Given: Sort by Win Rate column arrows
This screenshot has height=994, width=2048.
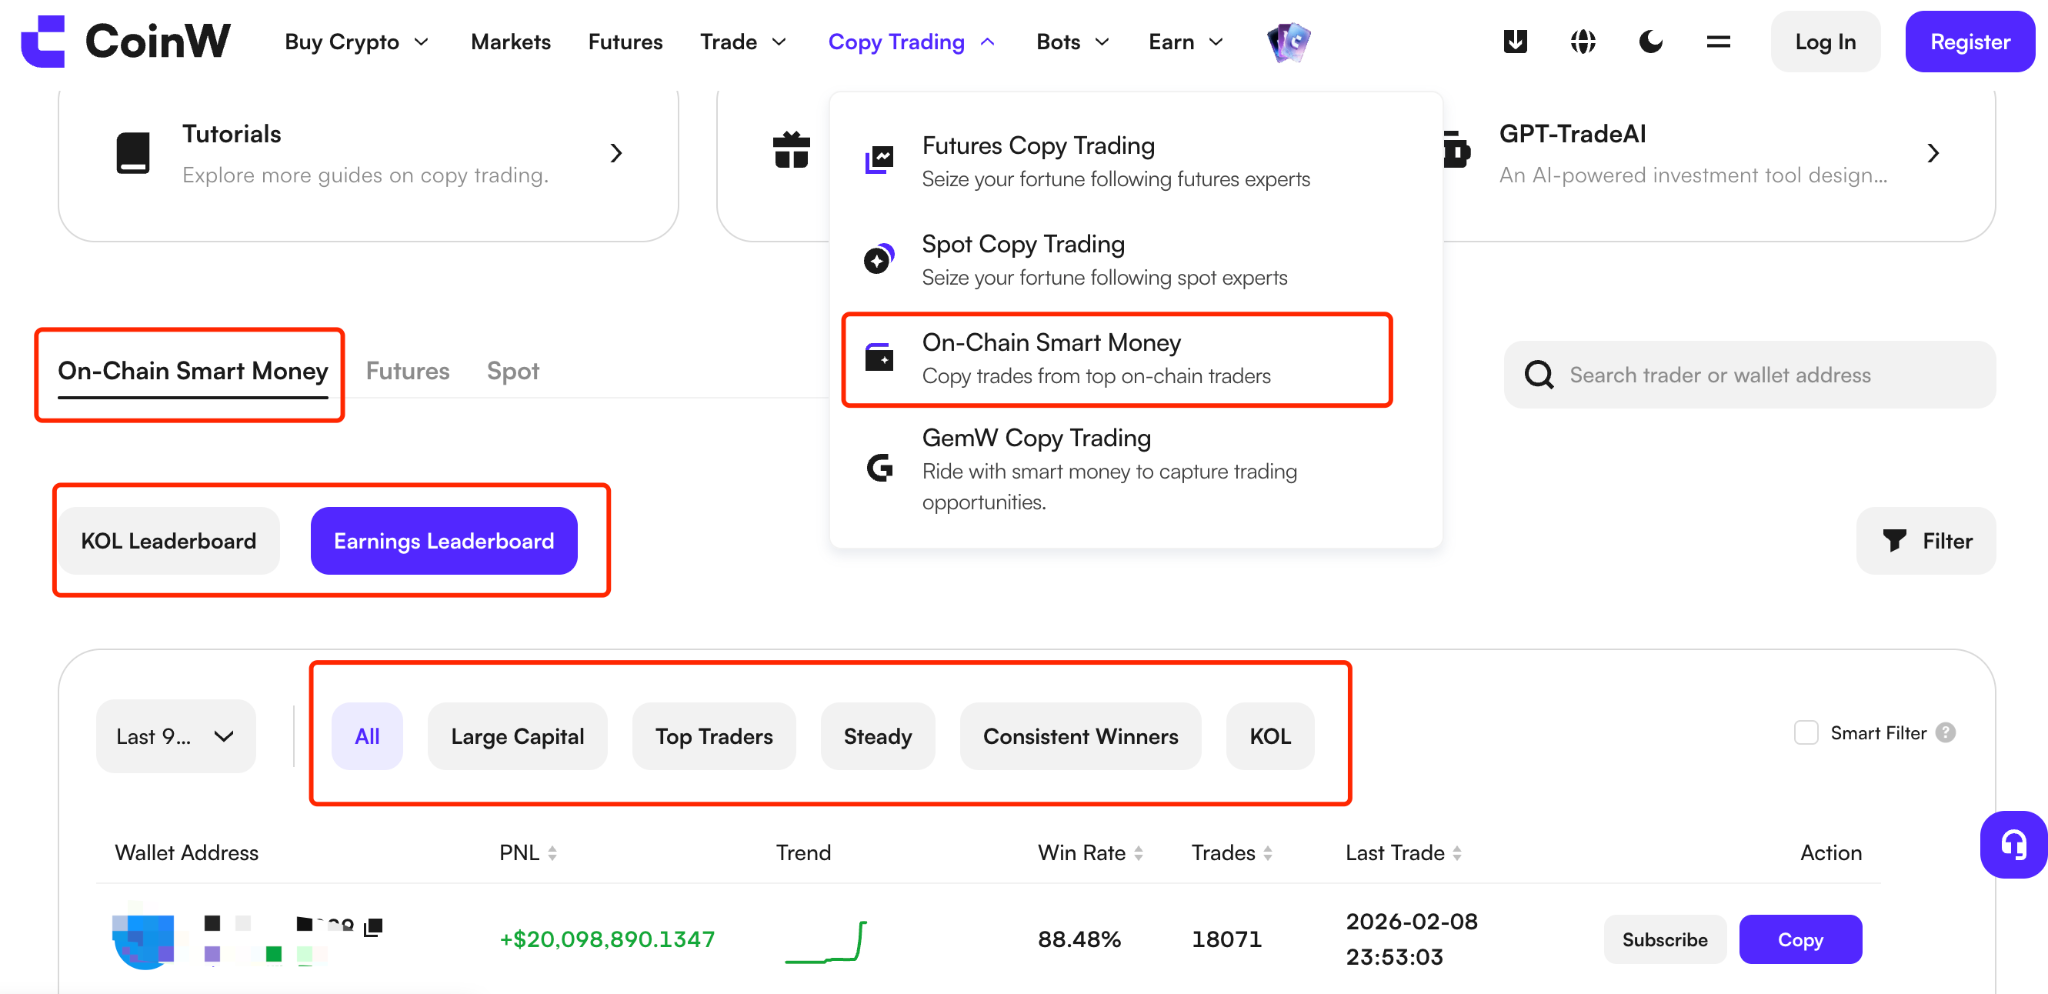Looking at the screenshot, I should 1138,853.
